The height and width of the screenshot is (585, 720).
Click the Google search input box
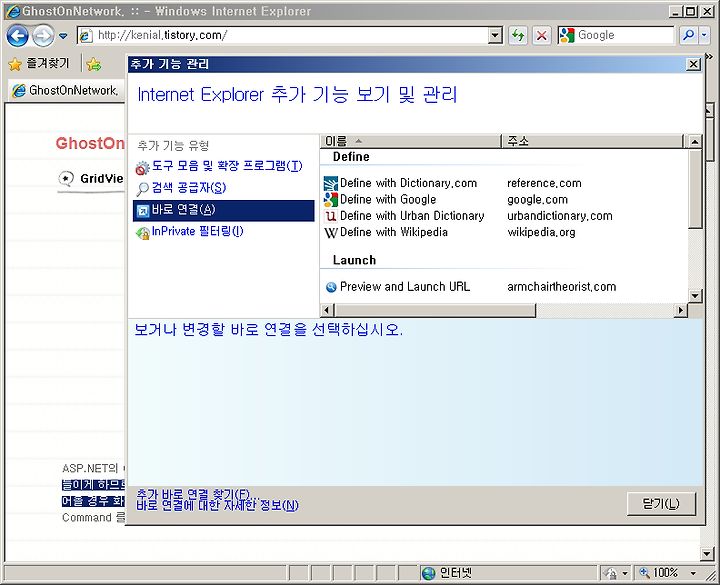[x=617, y=35]
